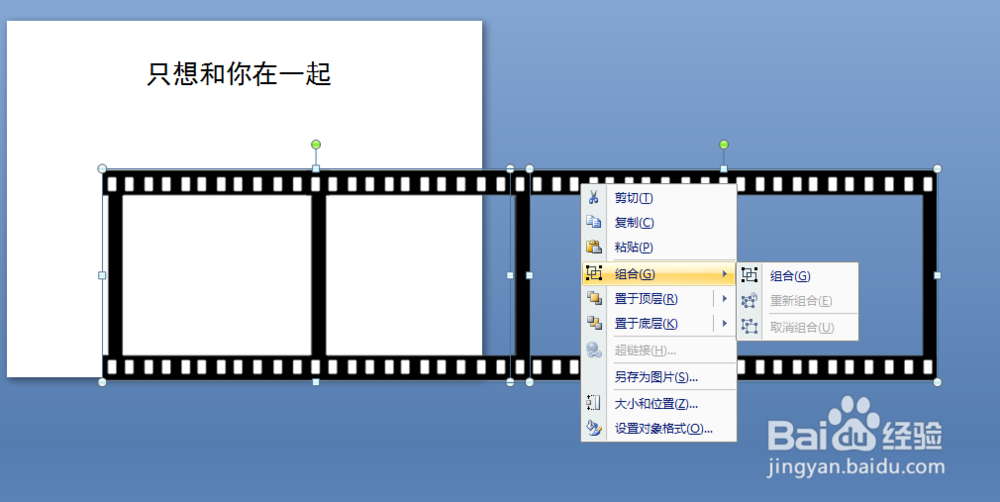Expand the arrow next to 置于底层(K)

click(724, 323)
